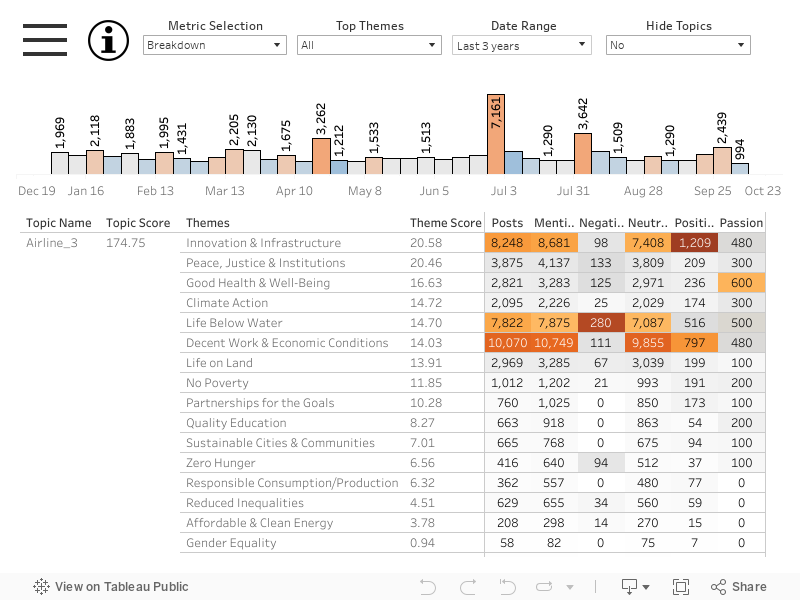Select Zero Hunger theme

[220, 463]
